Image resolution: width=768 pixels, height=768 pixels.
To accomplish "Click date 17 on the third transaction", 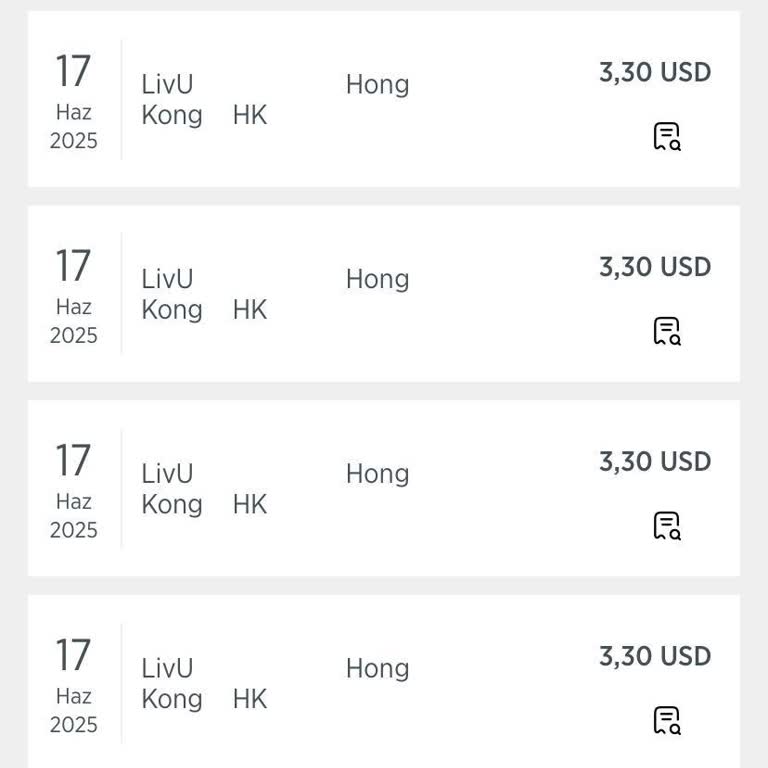I will click(x=73, y=462).
